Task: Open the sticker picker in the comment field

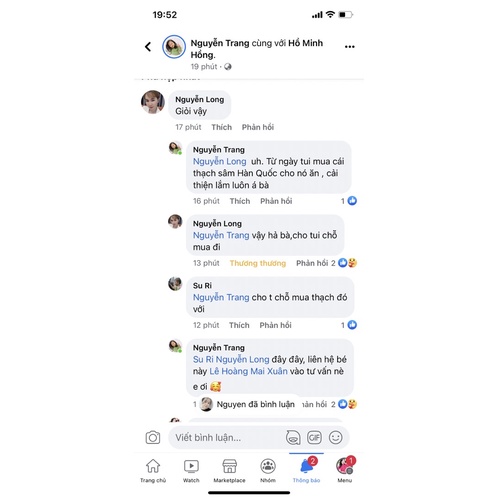Action: coord(293,437)
